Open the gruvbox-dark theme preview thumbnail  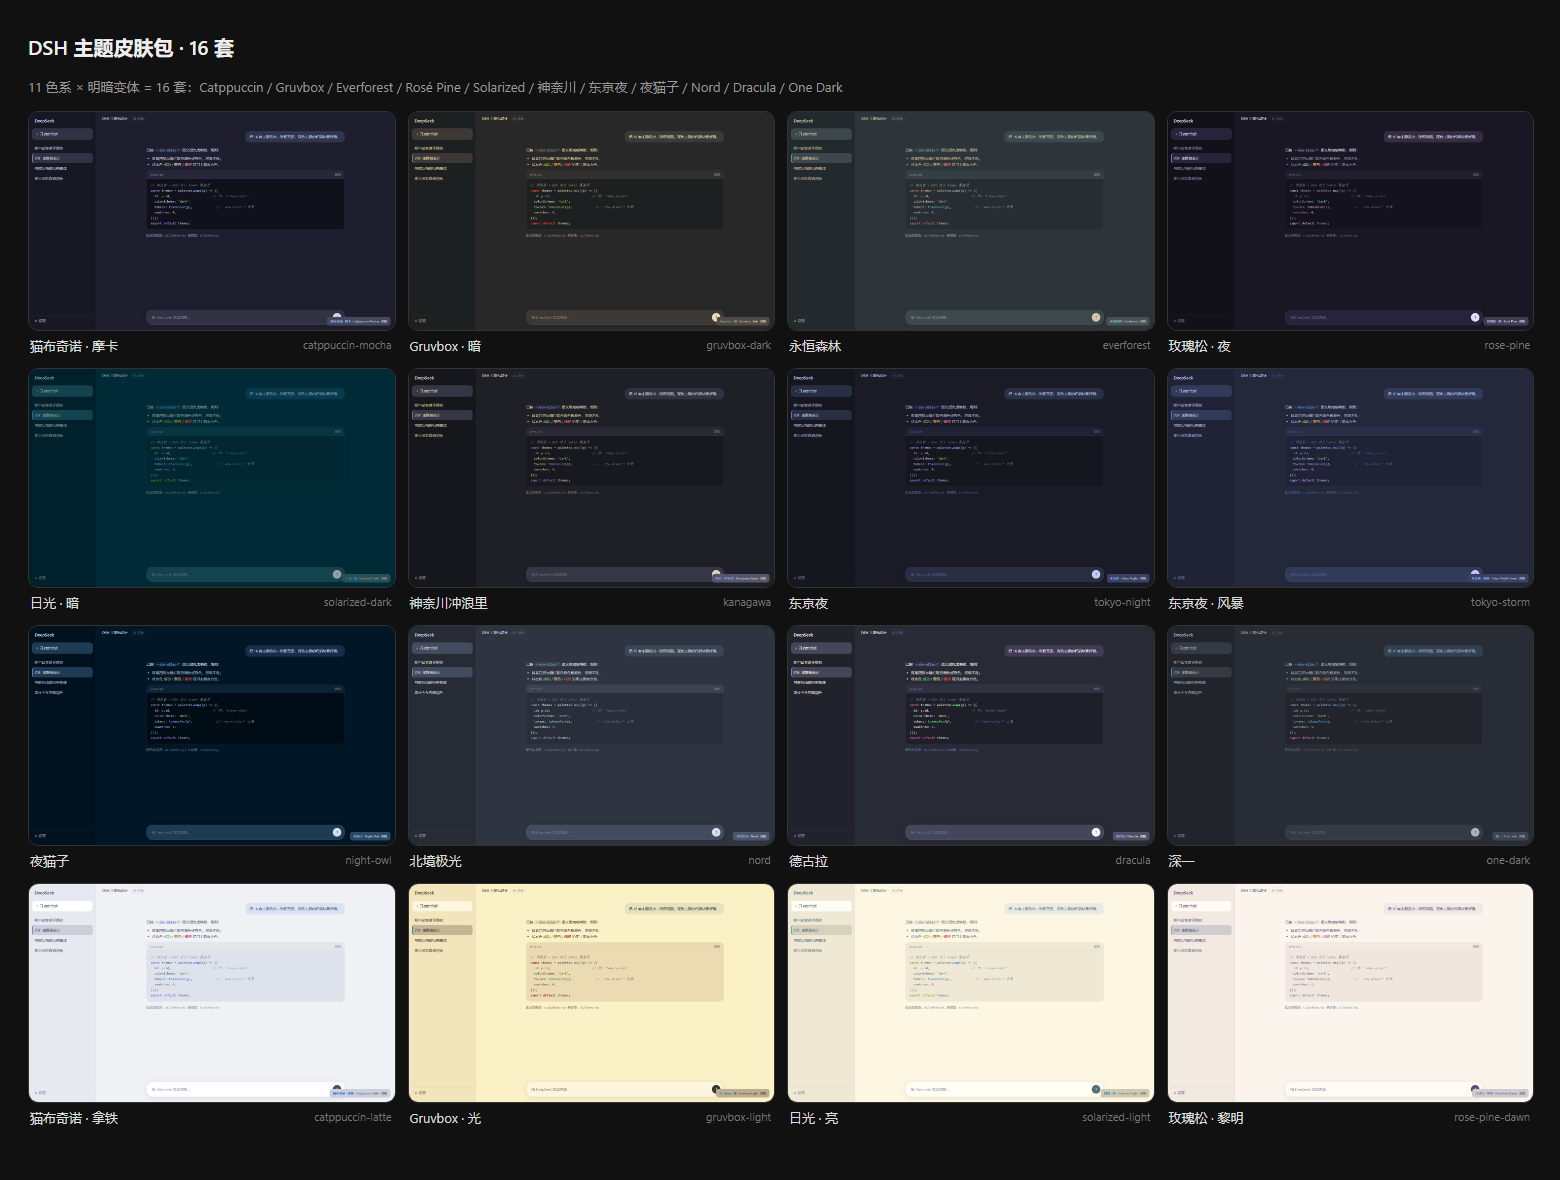[x=591, y=221]
